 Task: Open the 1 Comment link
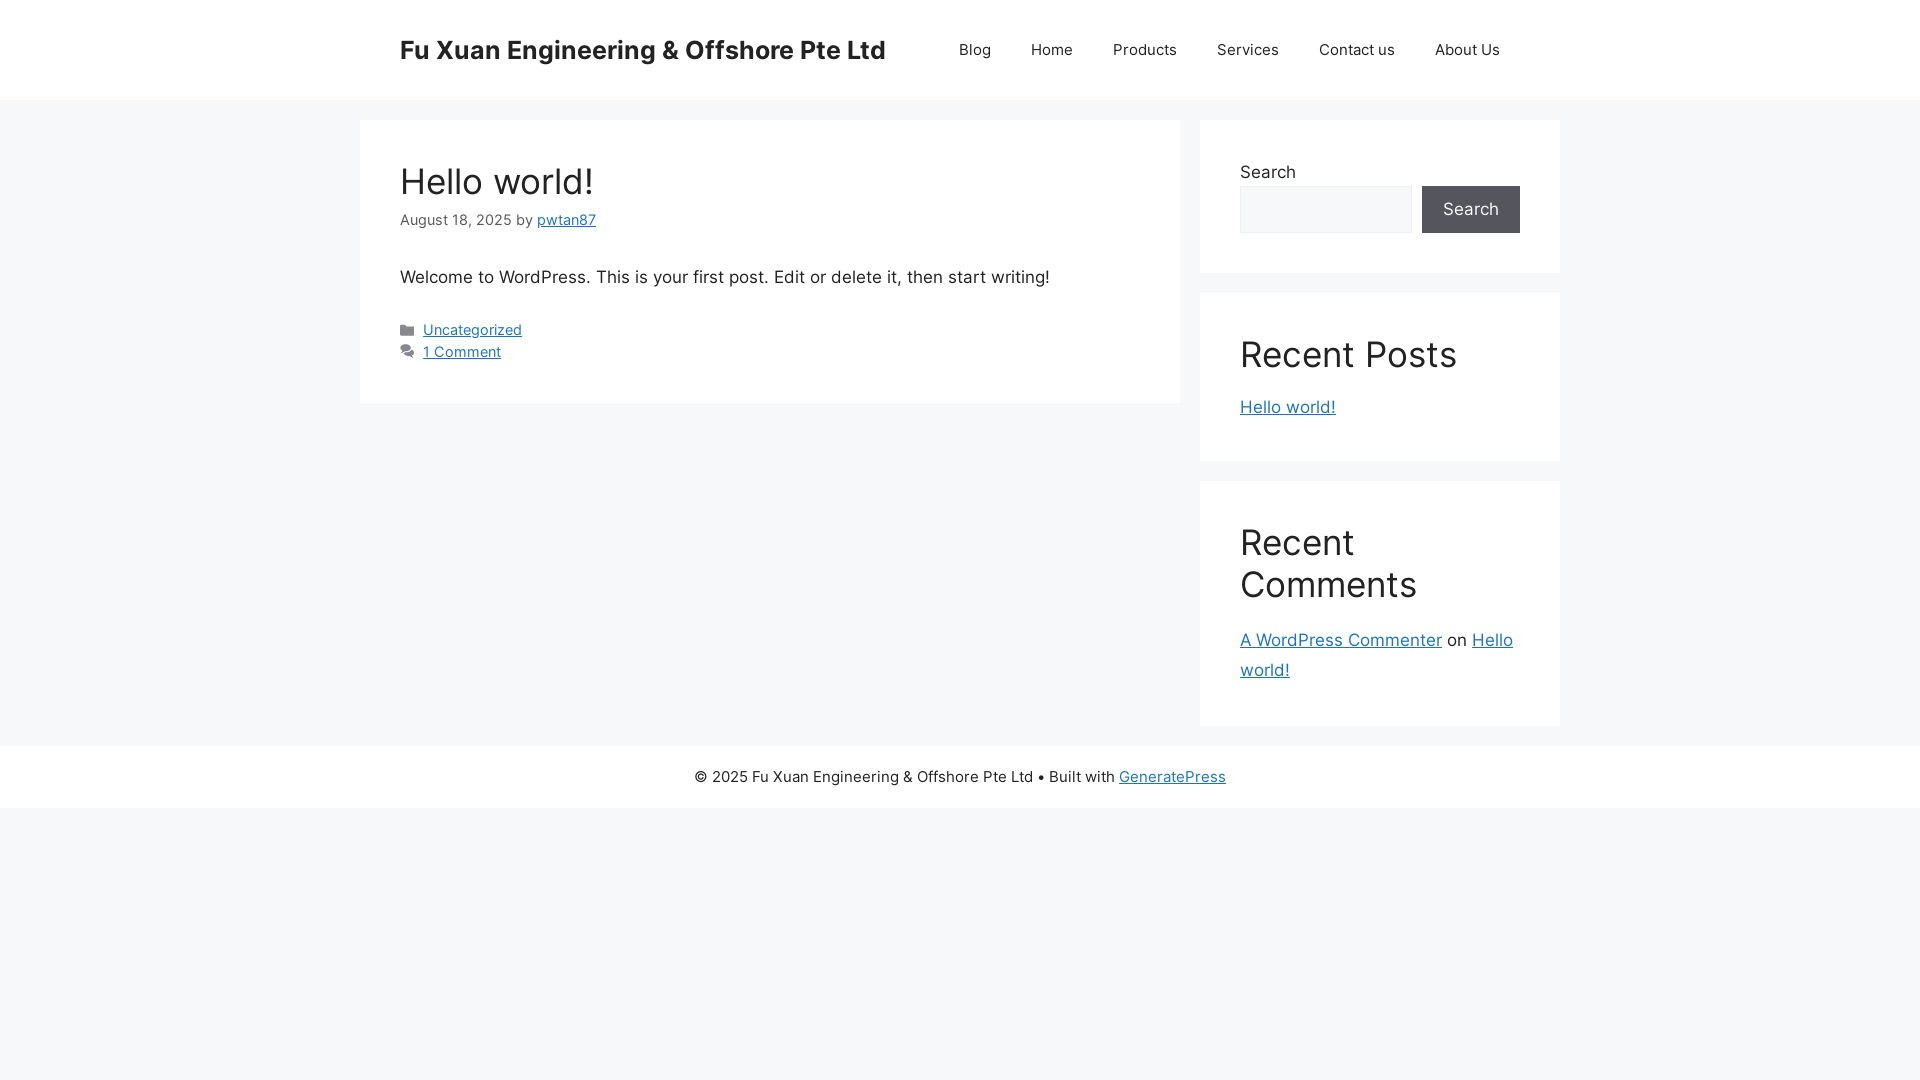(461, 352)
